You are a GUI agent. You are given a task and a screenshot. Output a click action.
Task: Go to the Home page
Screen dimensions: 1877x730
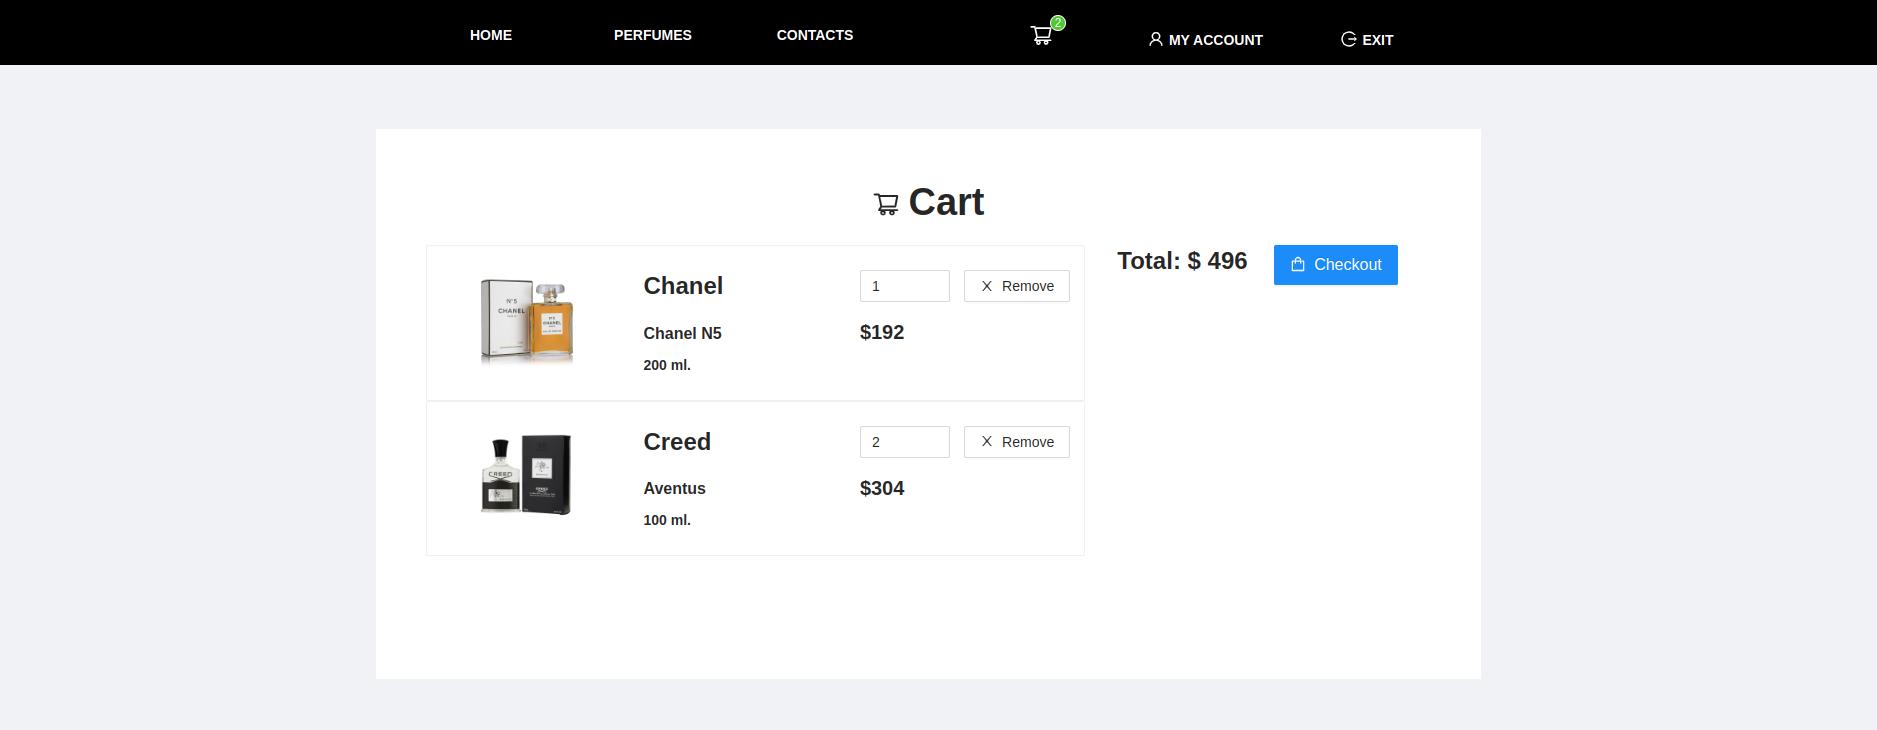(491, 35)
